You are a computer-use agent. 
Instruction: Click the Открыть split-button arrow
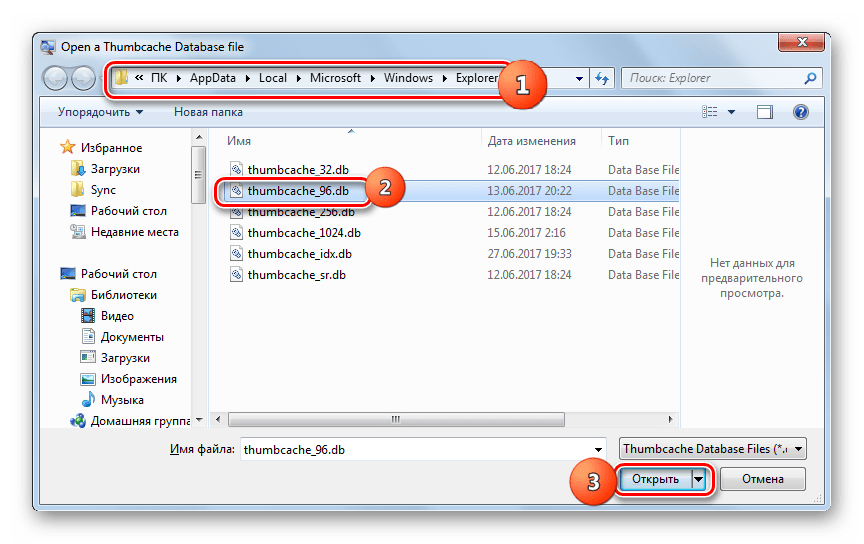point(699,480)
